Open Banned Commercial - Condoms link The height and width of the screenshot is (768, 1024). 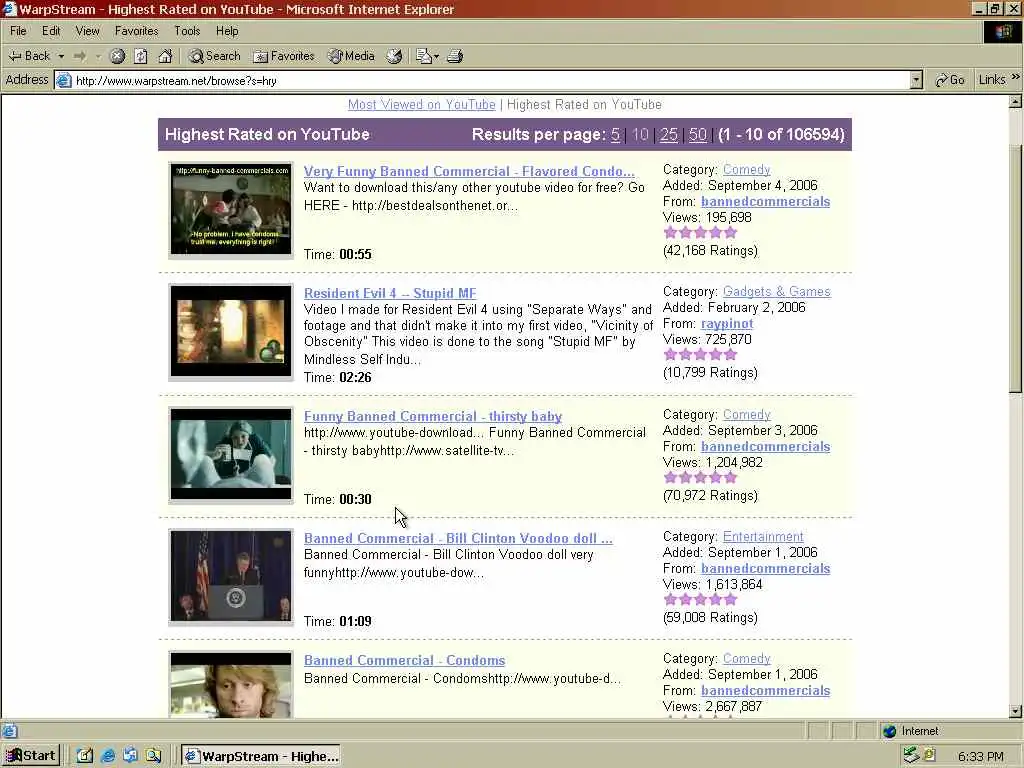point(404,660)
